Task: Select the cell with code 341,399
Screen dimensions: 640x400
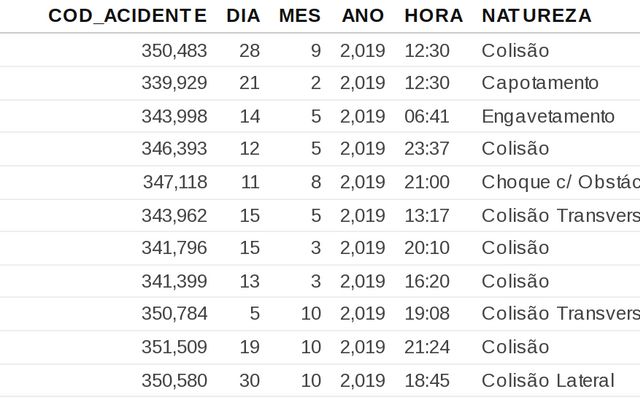Action: point(174,281)
